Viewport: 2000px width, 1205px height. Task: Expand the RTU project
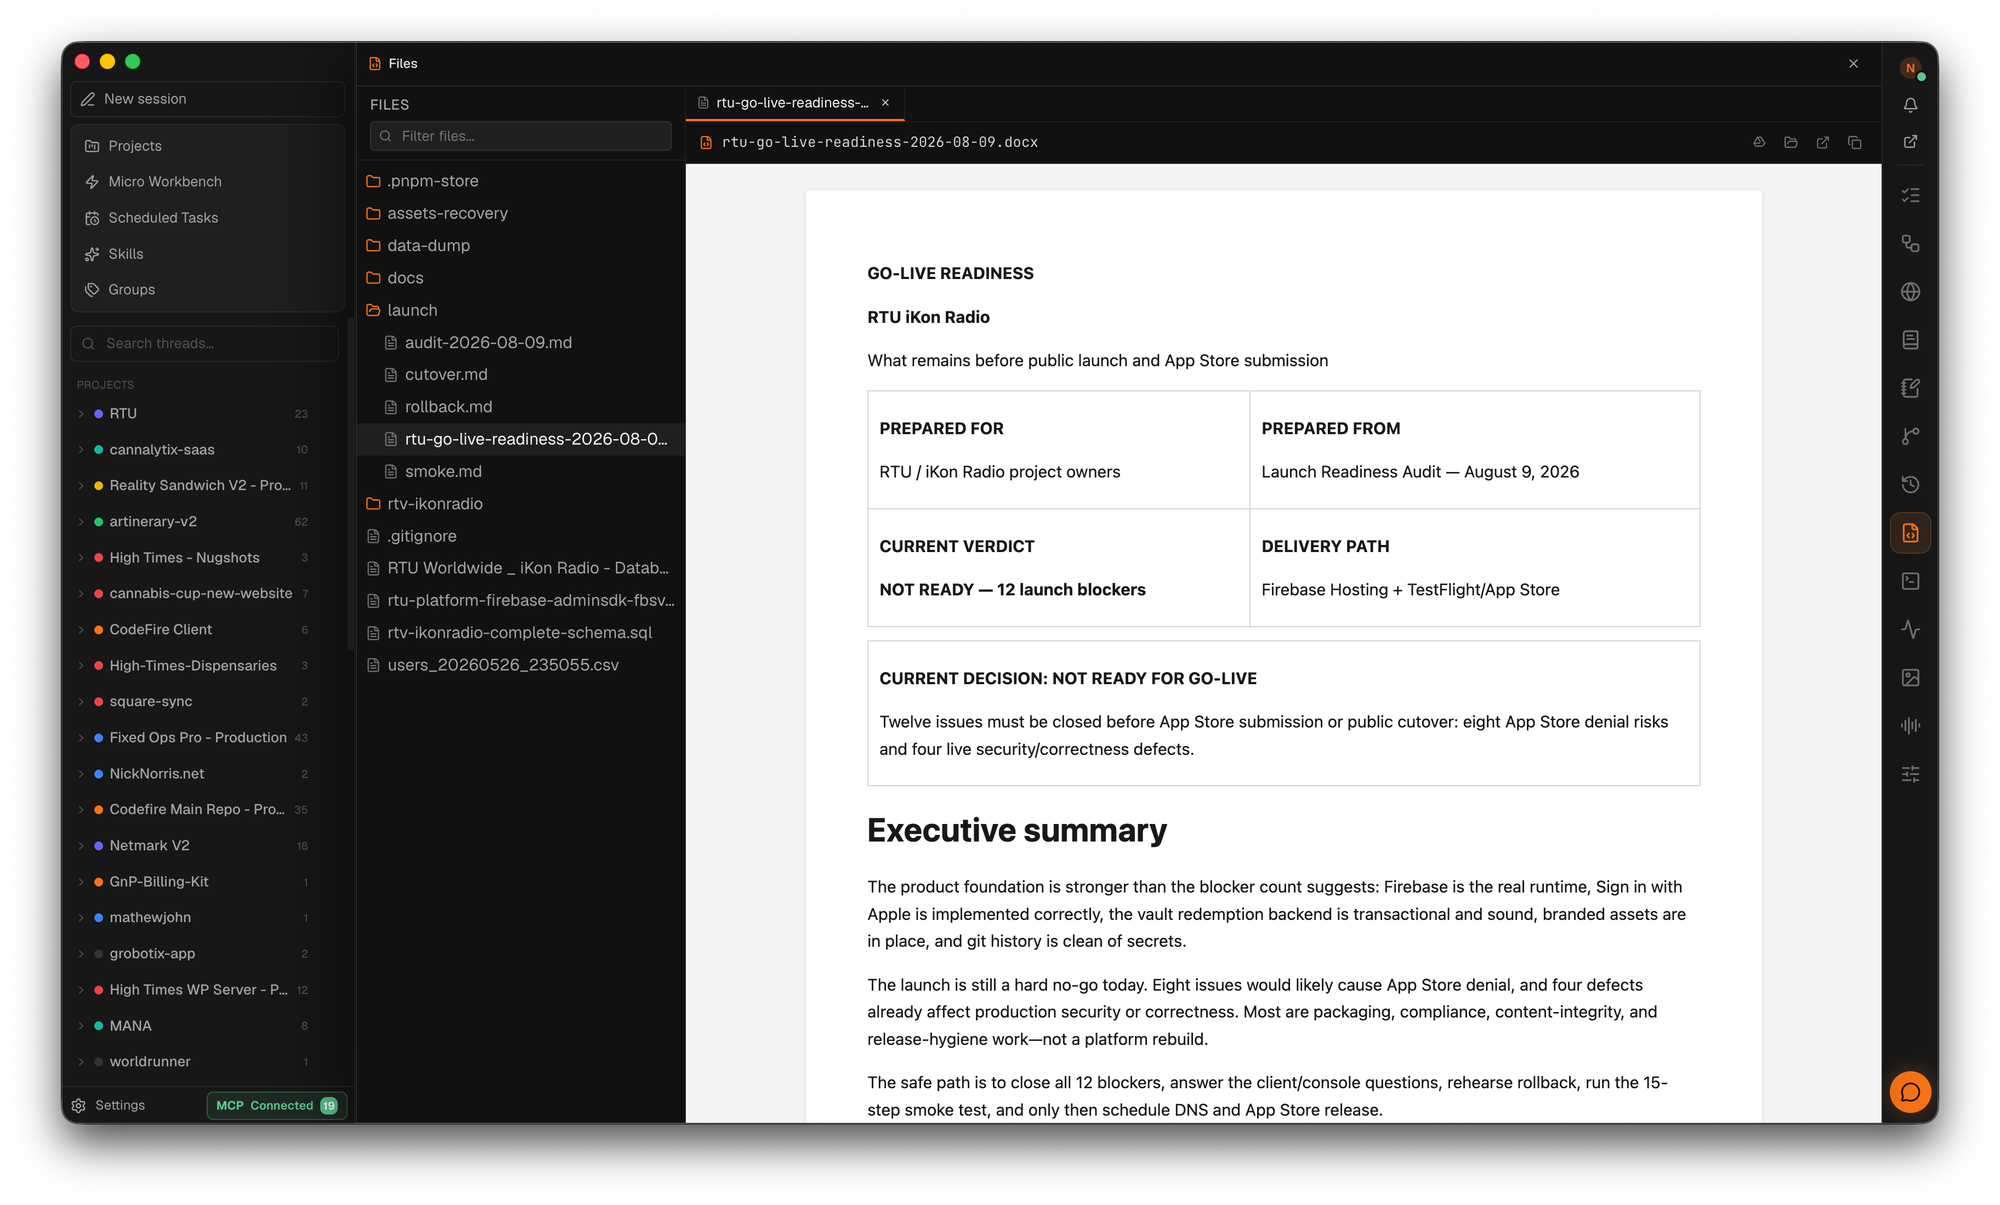[81, 413]
